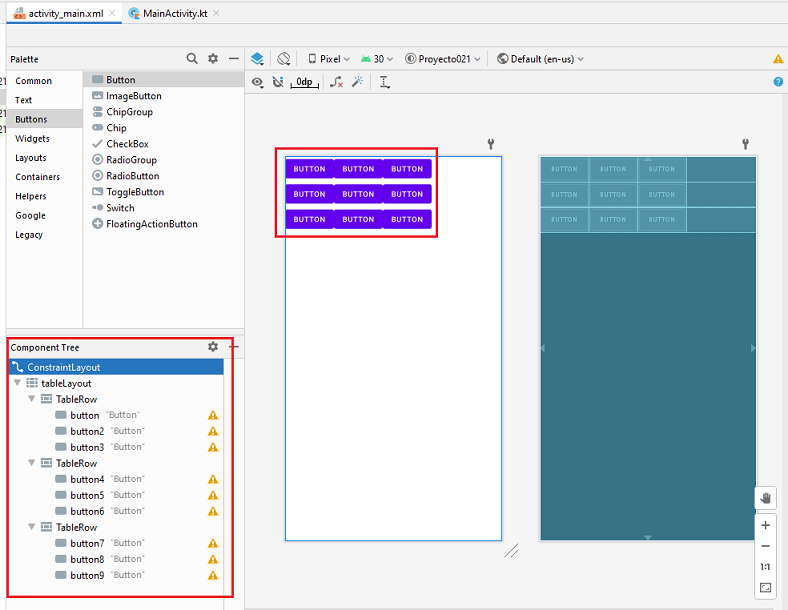
Task: Set zoom to 1:1
Action: (765, 567)
